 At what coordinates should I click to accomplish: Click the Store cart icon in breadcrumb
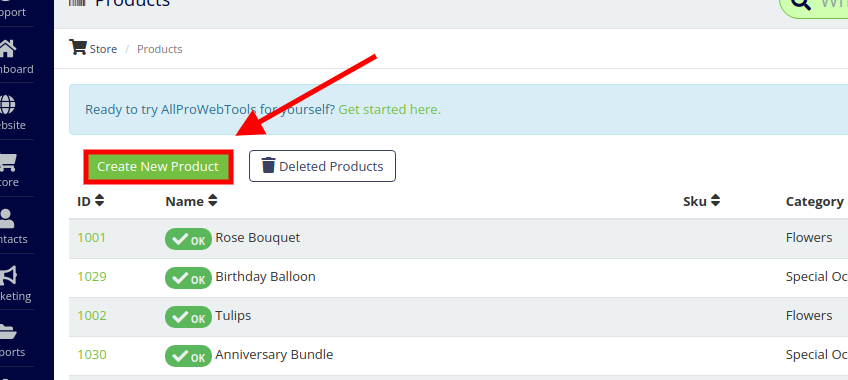pyautogui.click(x=77, y=48)
